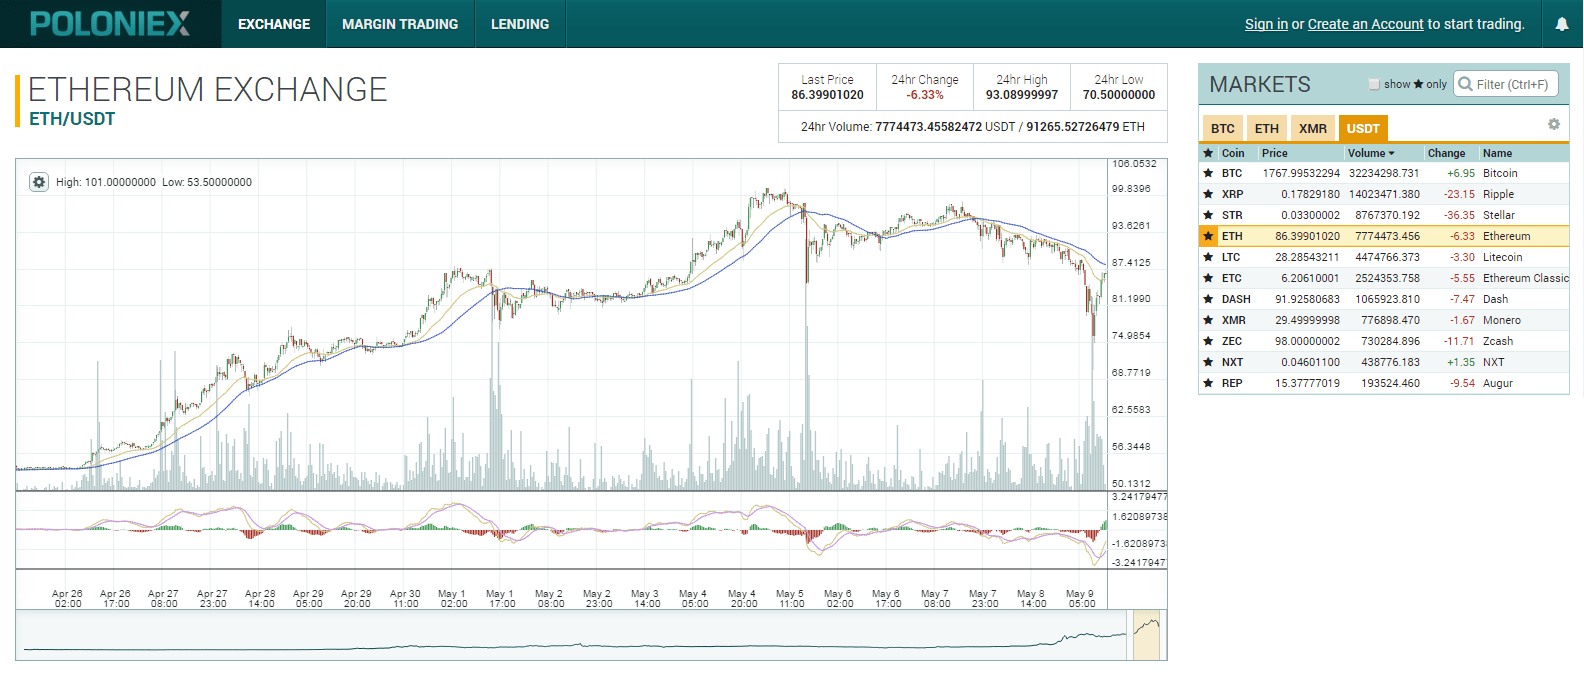The image size is (1584, 676).
Task: Switch to XMR markets tab
Action: (x=1313, y=128)
